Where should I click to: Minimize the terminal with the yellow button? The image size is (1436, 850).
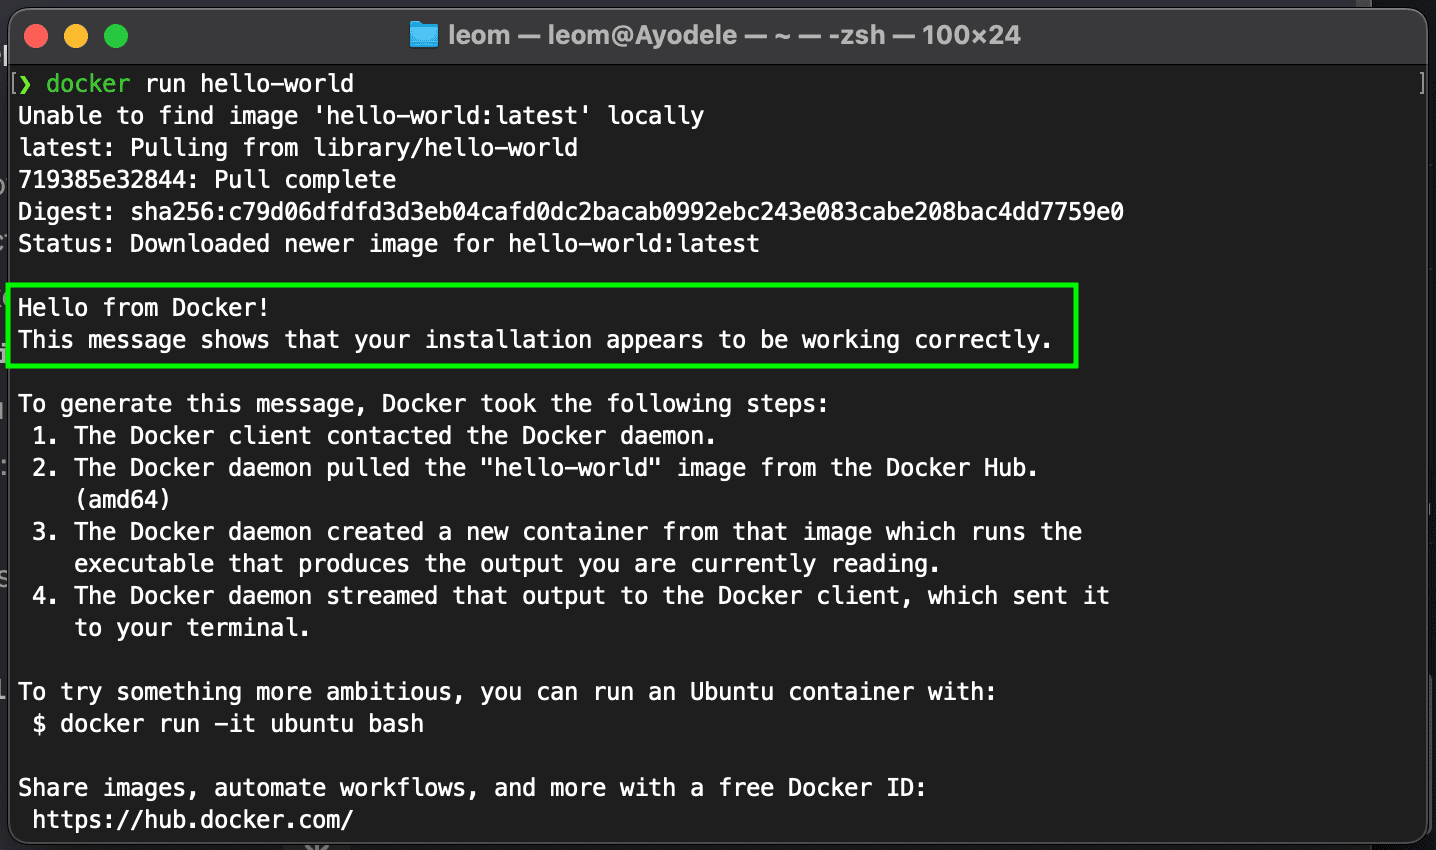click(x=76, y=35)
